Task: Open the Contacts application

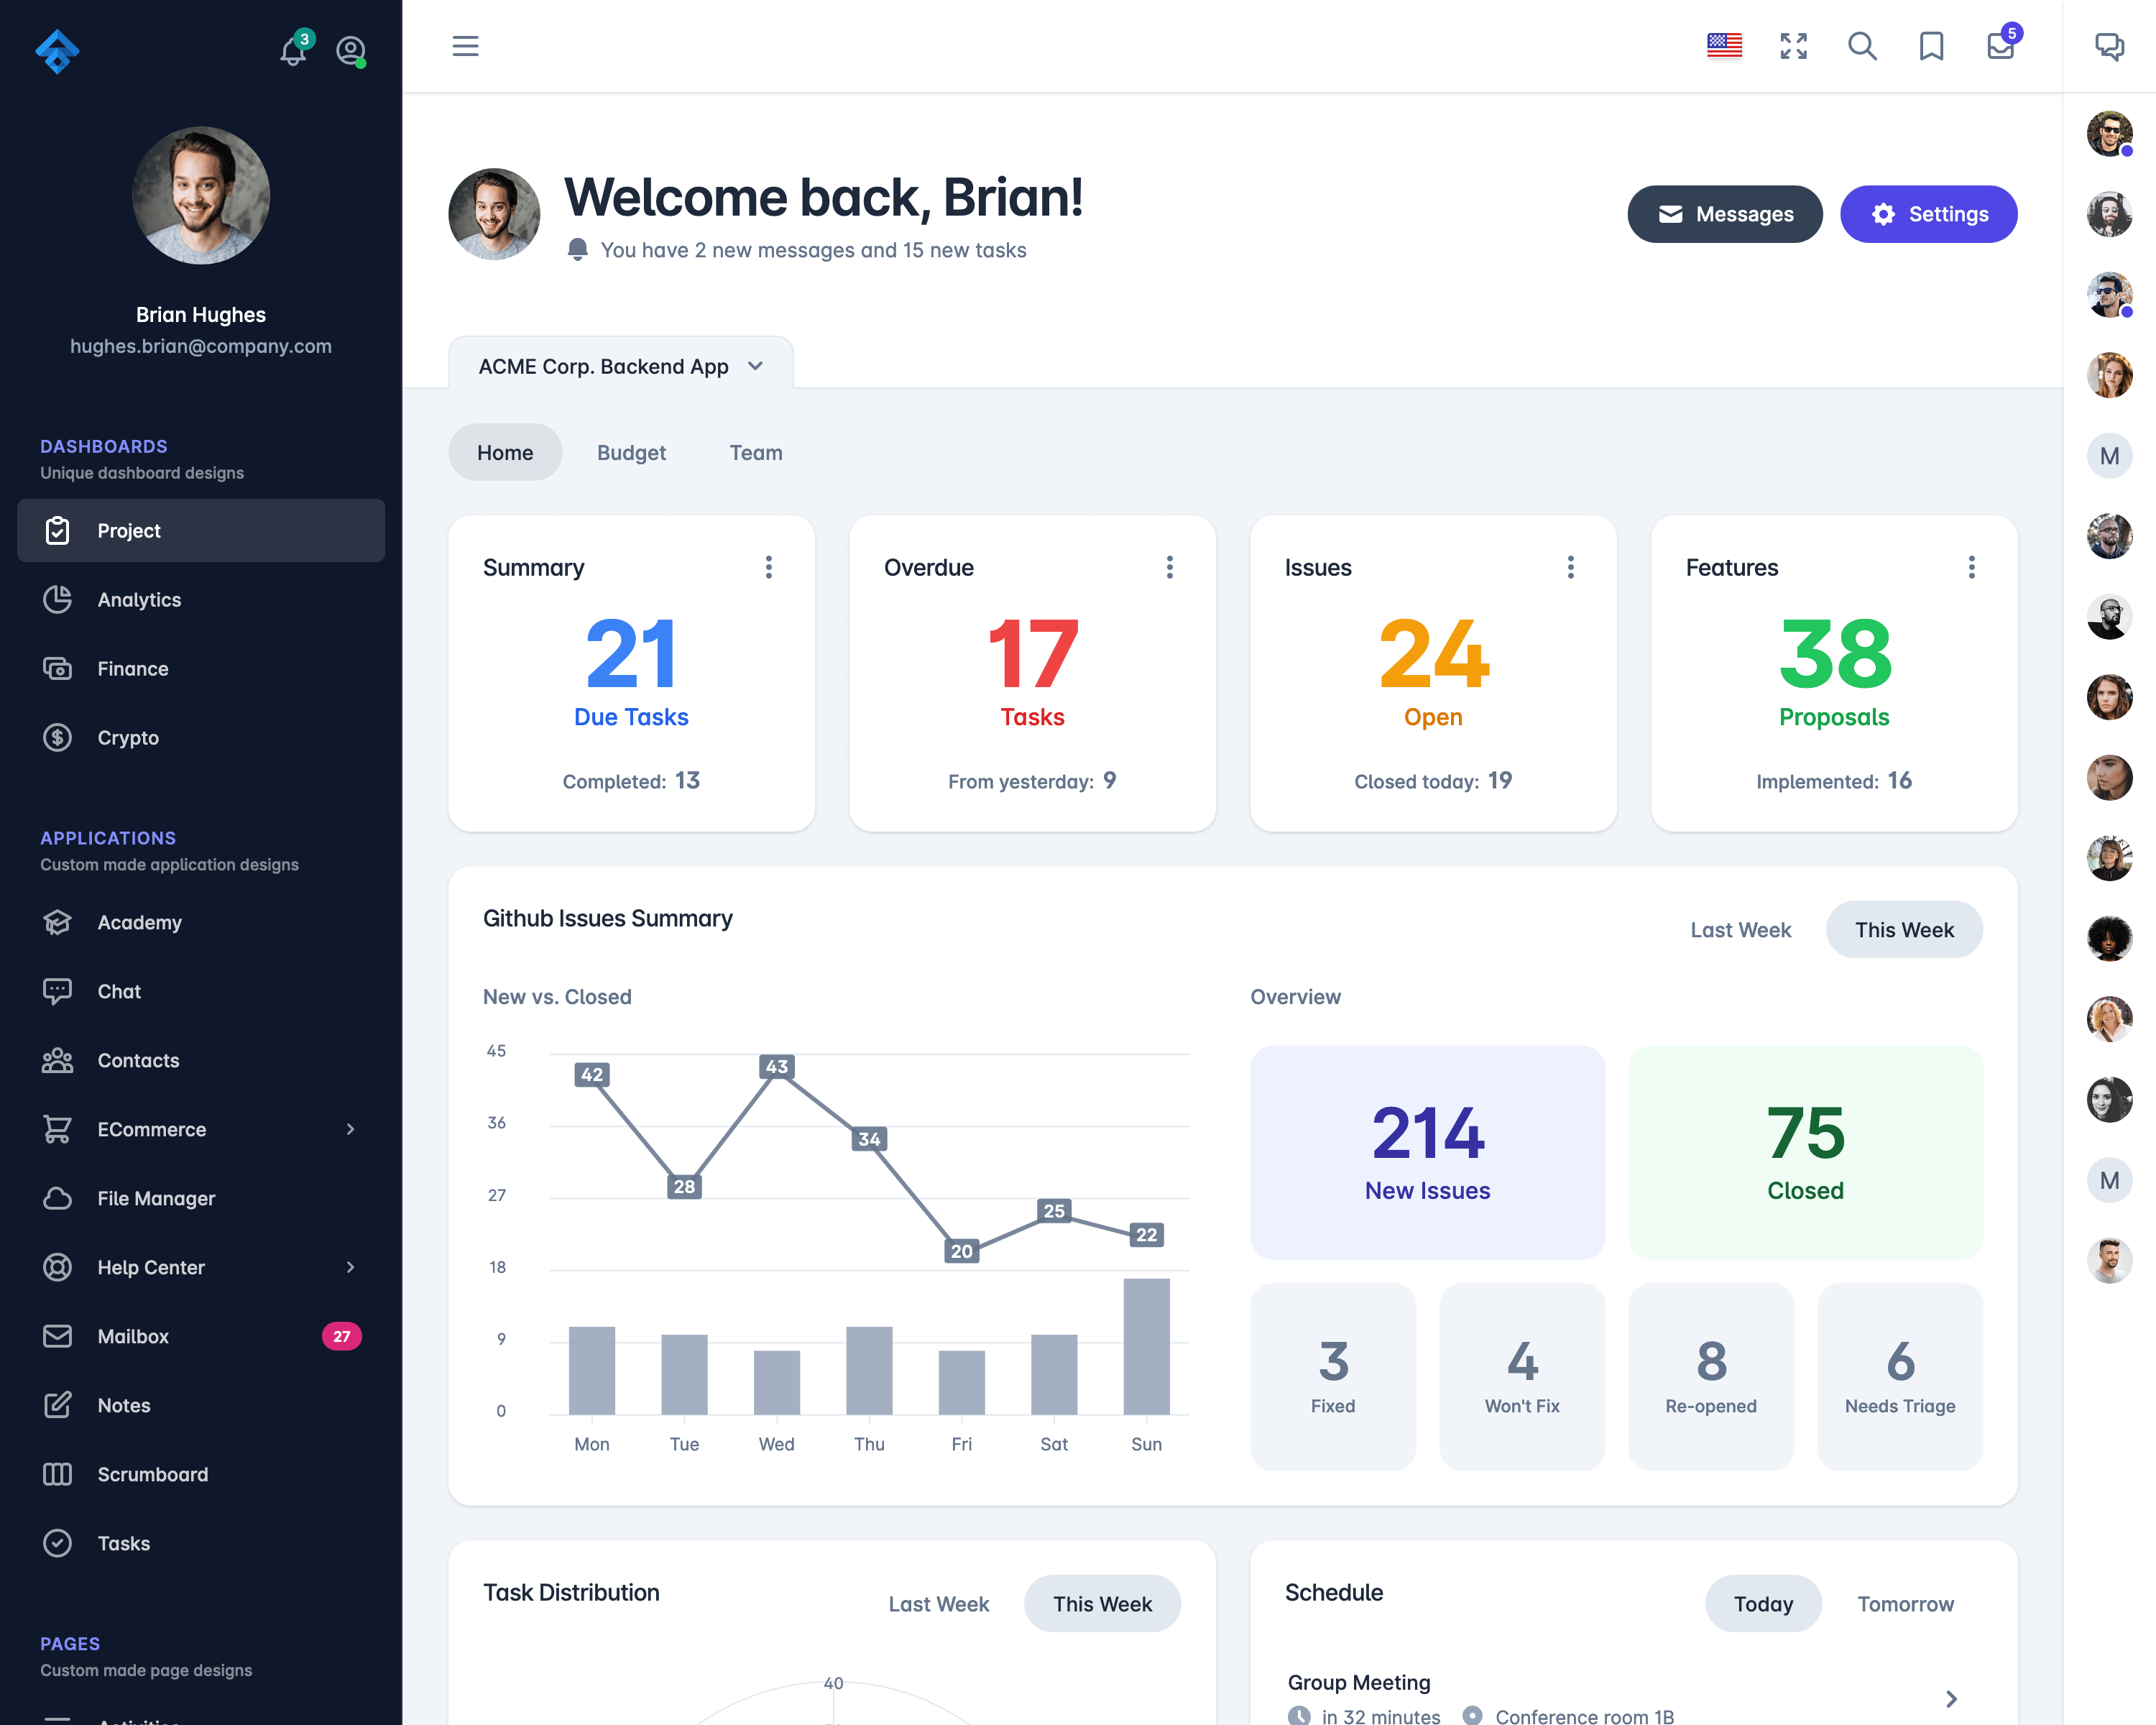Action: pyautogui.click(x=137, y=1058)
